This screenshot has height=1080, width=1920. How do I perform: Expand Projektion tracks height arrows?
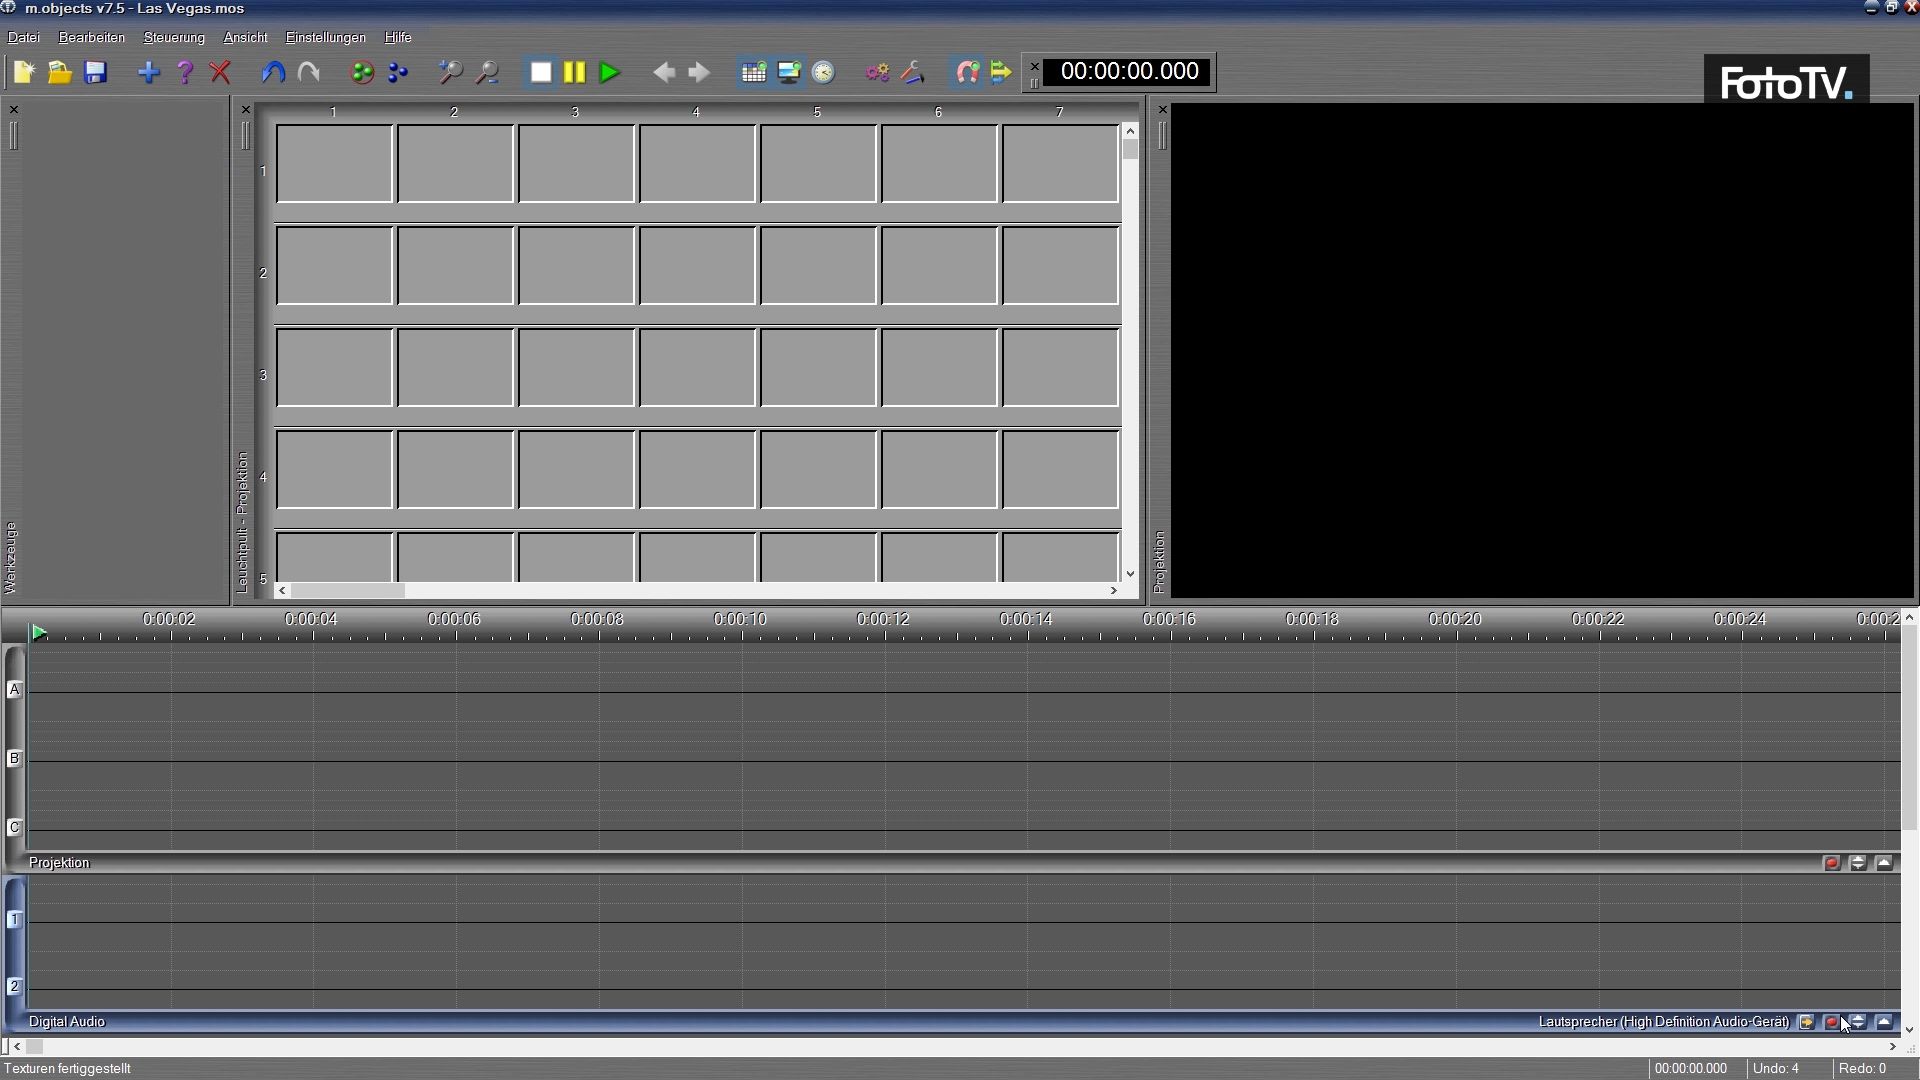click(x=1858, y=863)
